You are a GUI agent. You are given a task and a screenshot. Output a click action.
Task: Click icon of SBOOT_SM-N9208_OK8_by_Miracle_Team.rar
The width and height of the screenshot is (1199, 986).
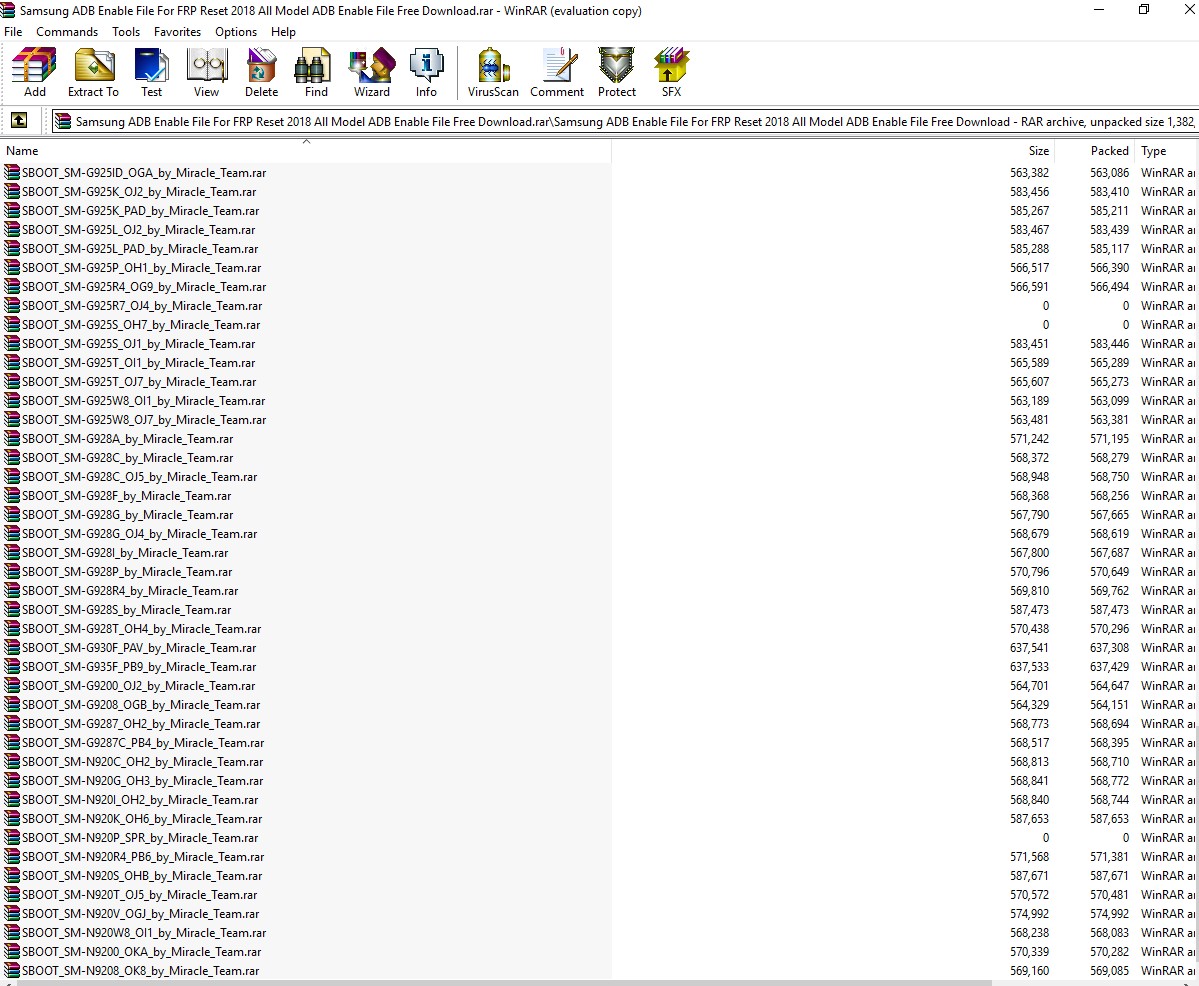tap(12, 971)
